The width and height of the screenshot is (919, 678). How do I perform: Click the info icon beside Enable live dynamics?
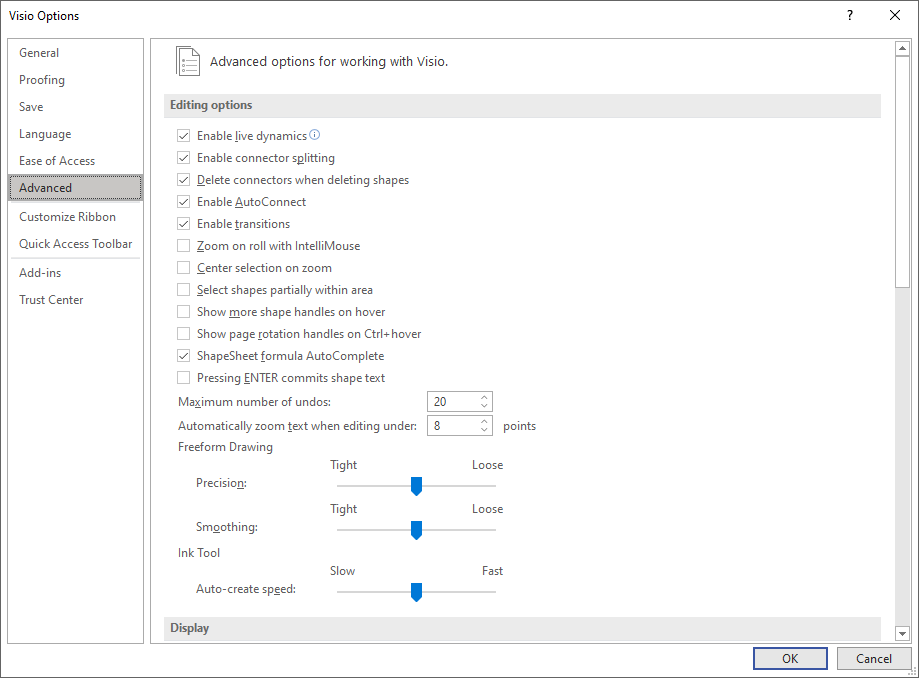pyautogui.click(x=314, y=135)
